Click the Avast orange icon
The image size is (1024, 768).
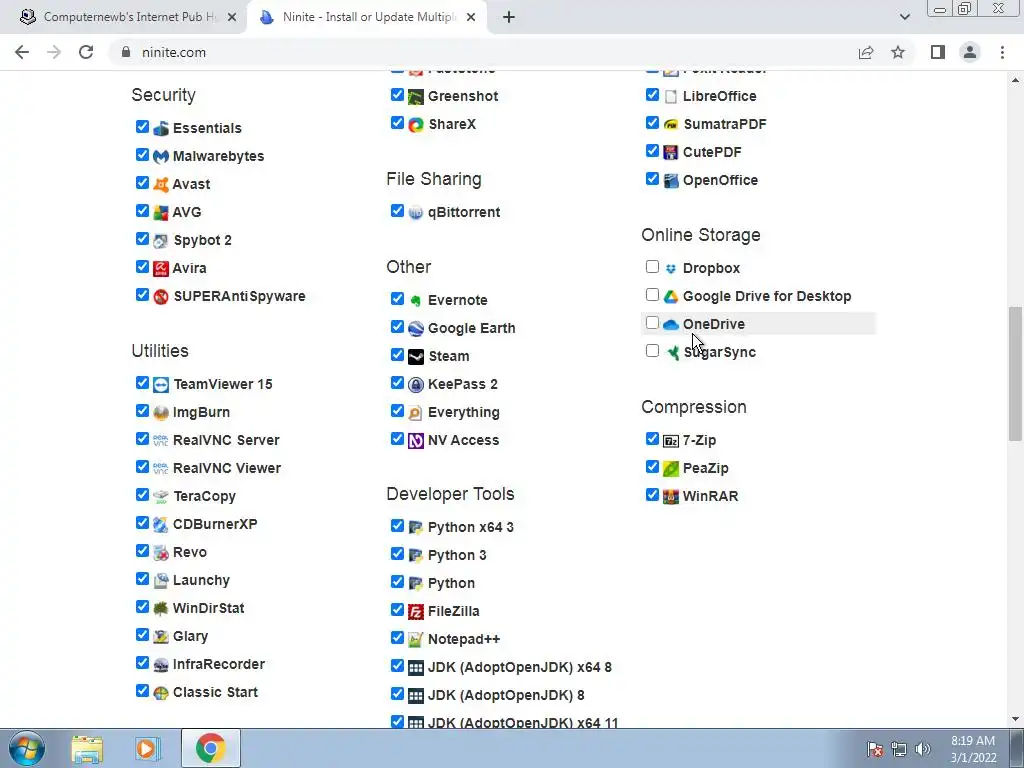[161, 184]
